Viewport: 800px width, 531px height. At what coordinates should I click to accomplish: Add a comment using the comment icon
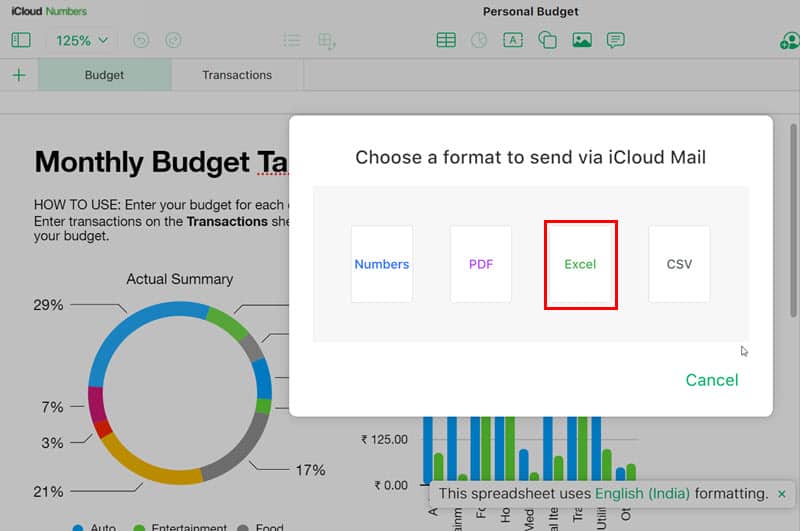coord(615,40)
